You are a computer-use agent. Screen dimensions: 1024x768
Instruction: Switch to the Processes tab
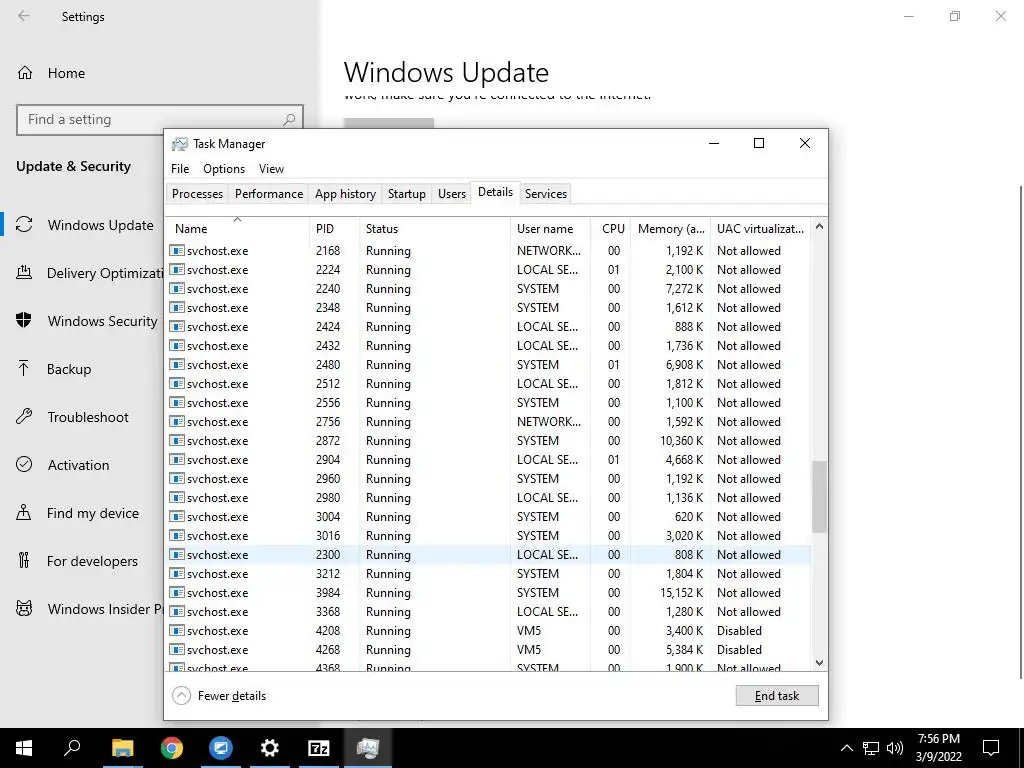[197, 193]
